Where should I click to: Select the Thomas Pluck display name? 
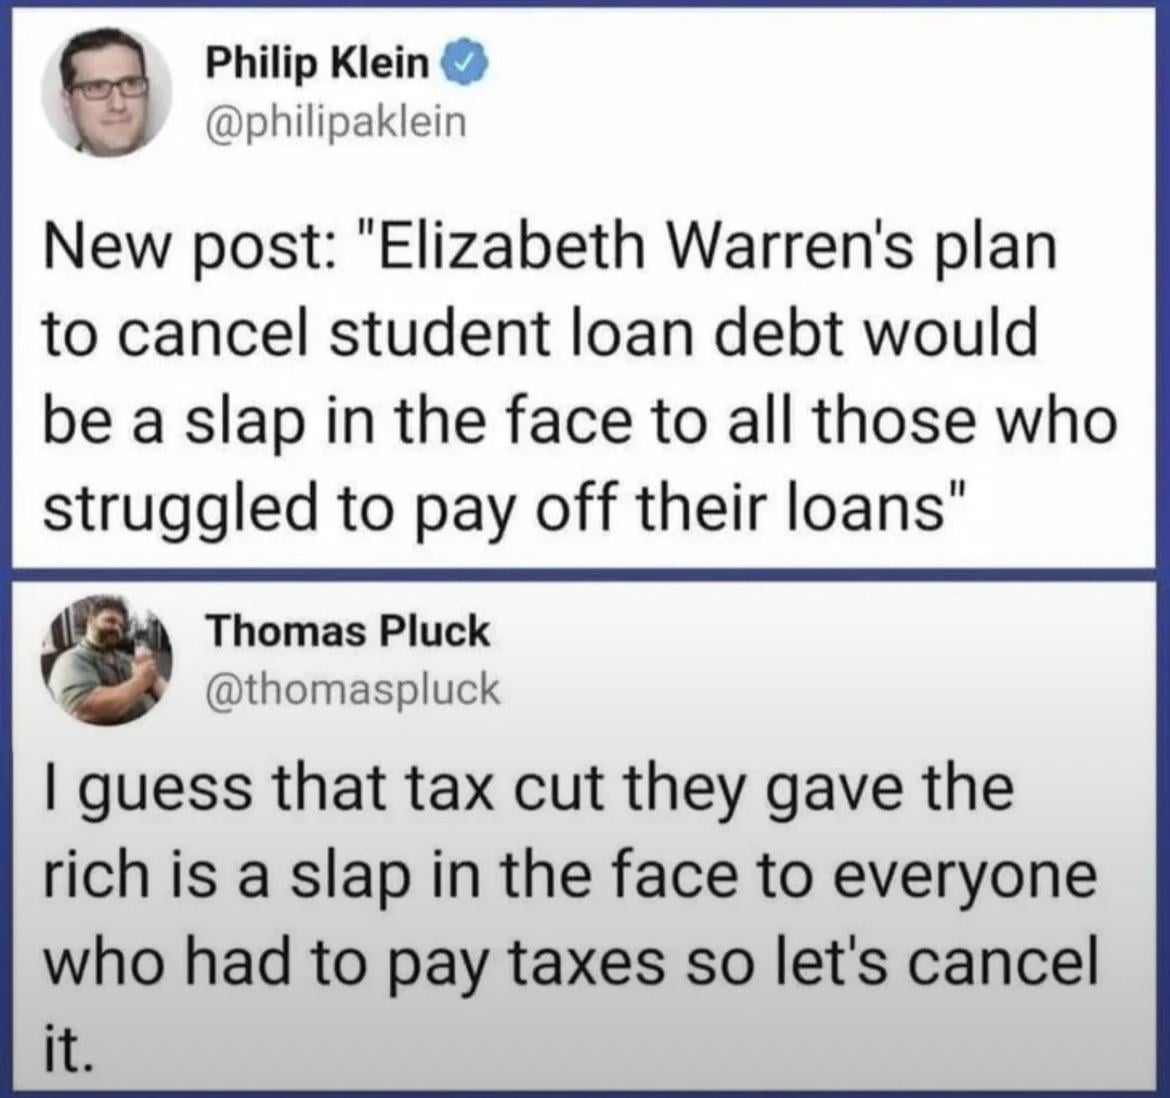[348, 632]
